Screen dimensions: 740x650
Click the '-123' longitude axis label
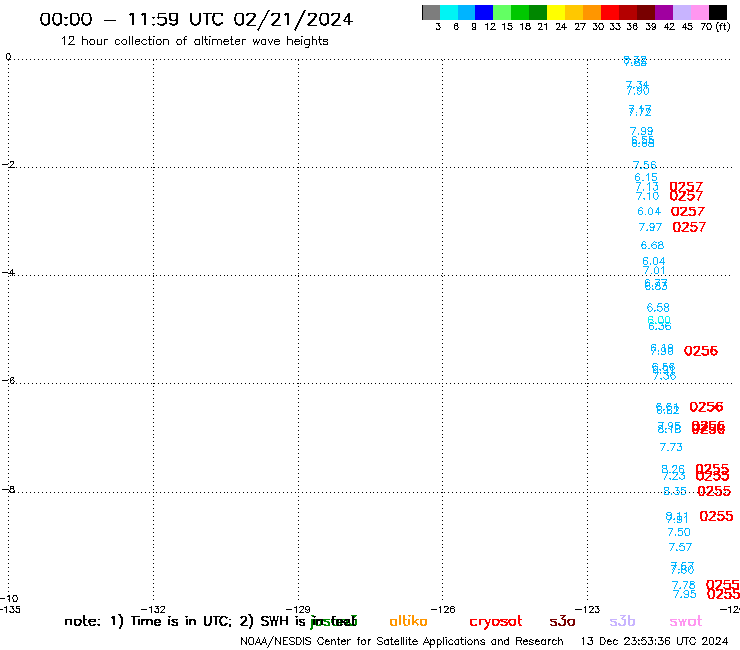click(588, 609)
